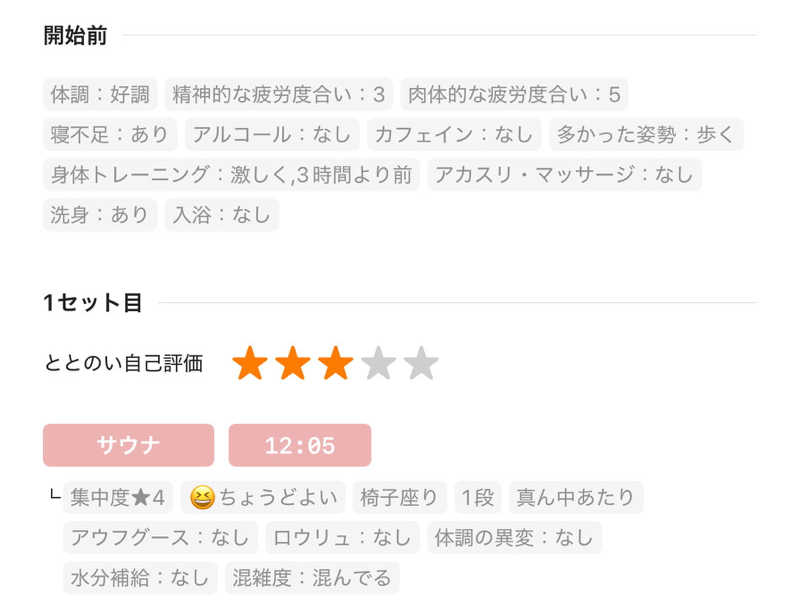Click the 集中度★4 tag

pos(118,497)
